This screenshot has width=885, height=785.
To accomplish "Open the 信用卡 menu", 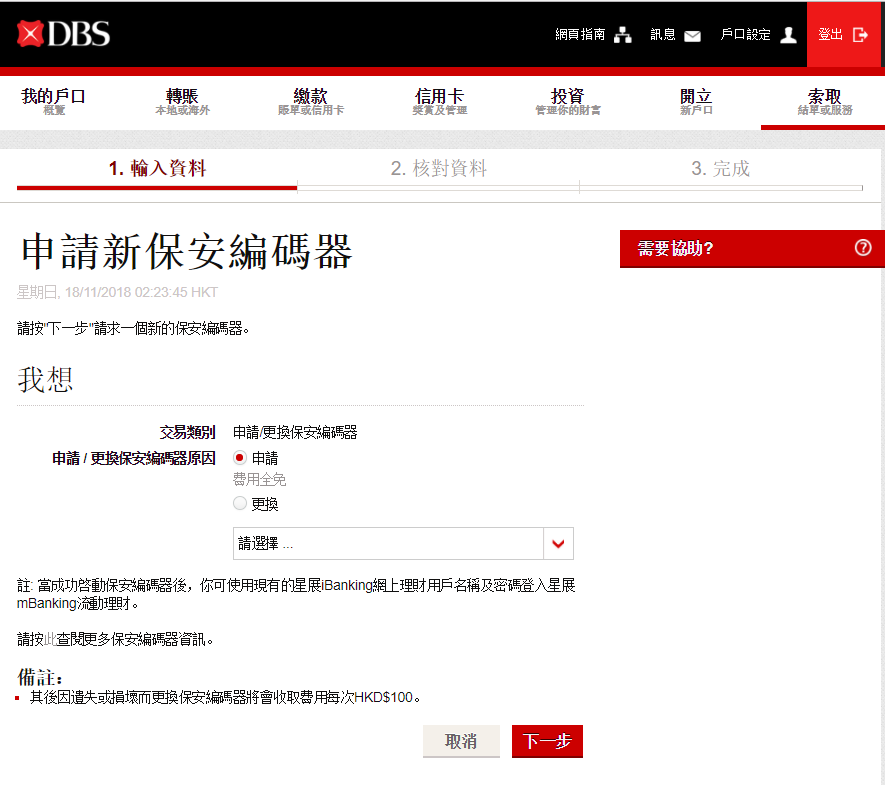I will point(439,101).
